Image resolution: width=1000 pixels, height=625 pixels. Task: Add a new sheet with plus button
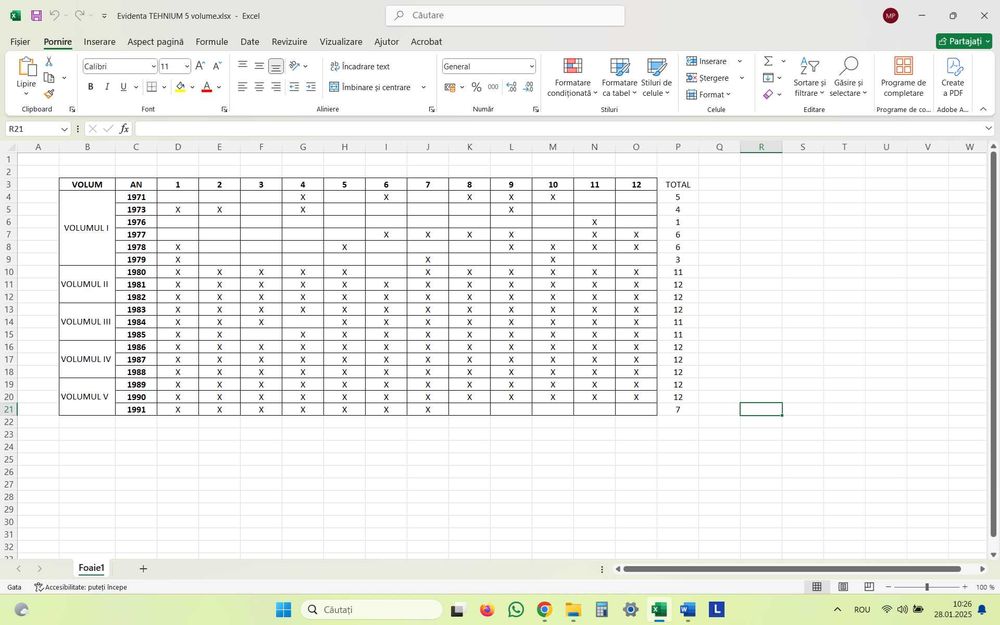[x=143, y=568]
